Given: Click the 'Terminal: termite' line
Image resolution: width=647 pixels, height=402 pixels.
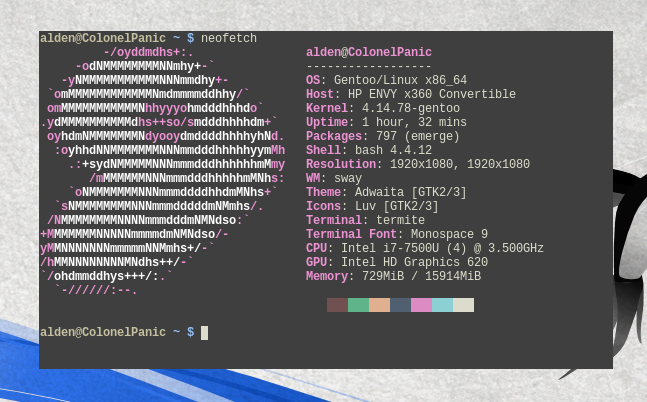Looking at the screenshot, I should (366, 220).
